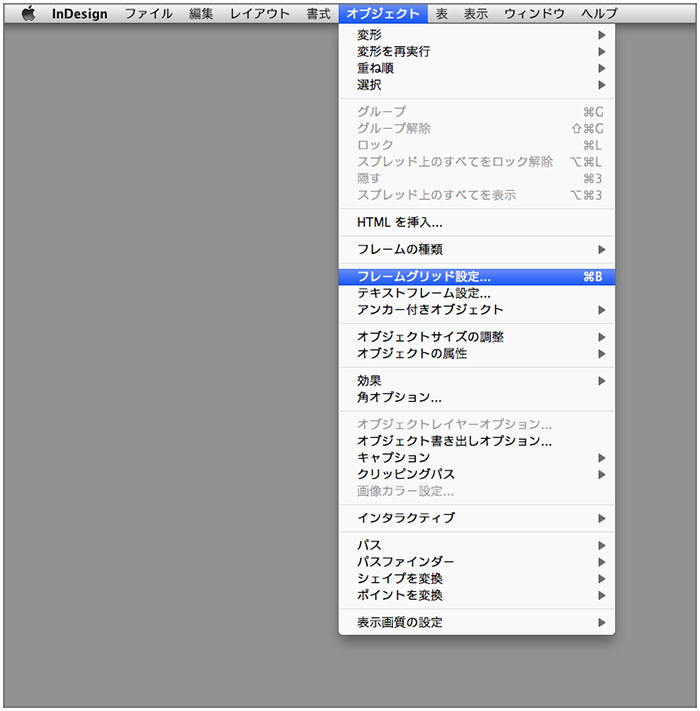Open the ヘルプ menu
700x711 pixels.
(x=599, y=14)
